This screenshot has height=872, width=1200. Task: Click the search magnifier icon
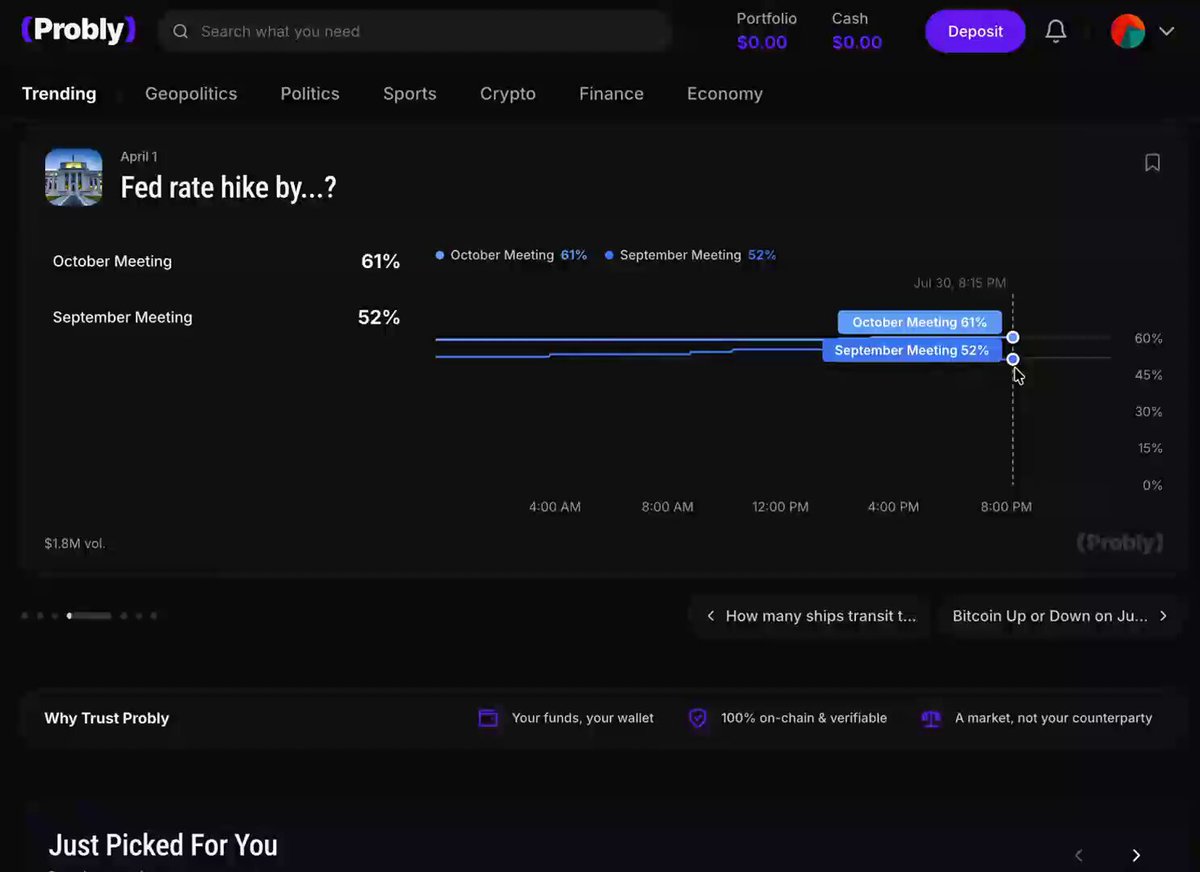180,31
